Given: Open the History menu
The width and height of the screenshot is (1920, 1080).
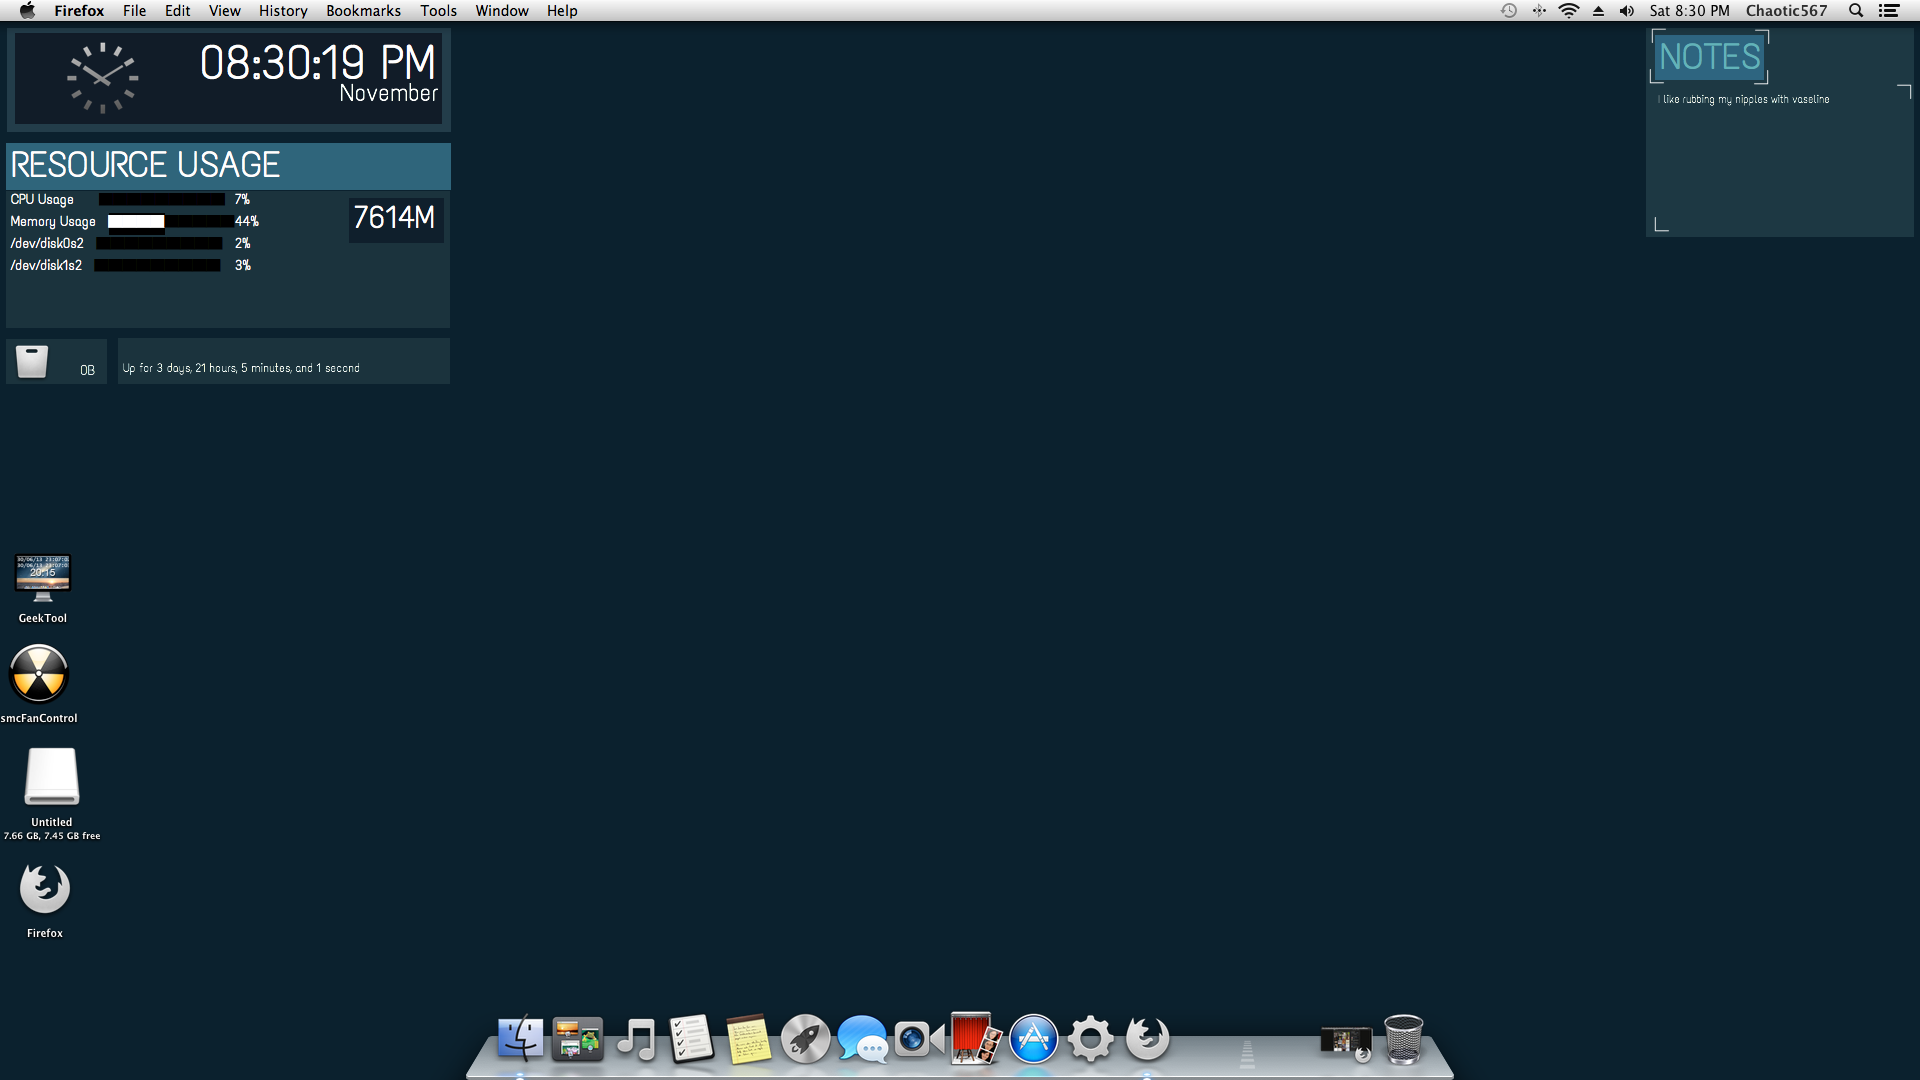Looking at the screenshot, I should [x=283, y=11].
